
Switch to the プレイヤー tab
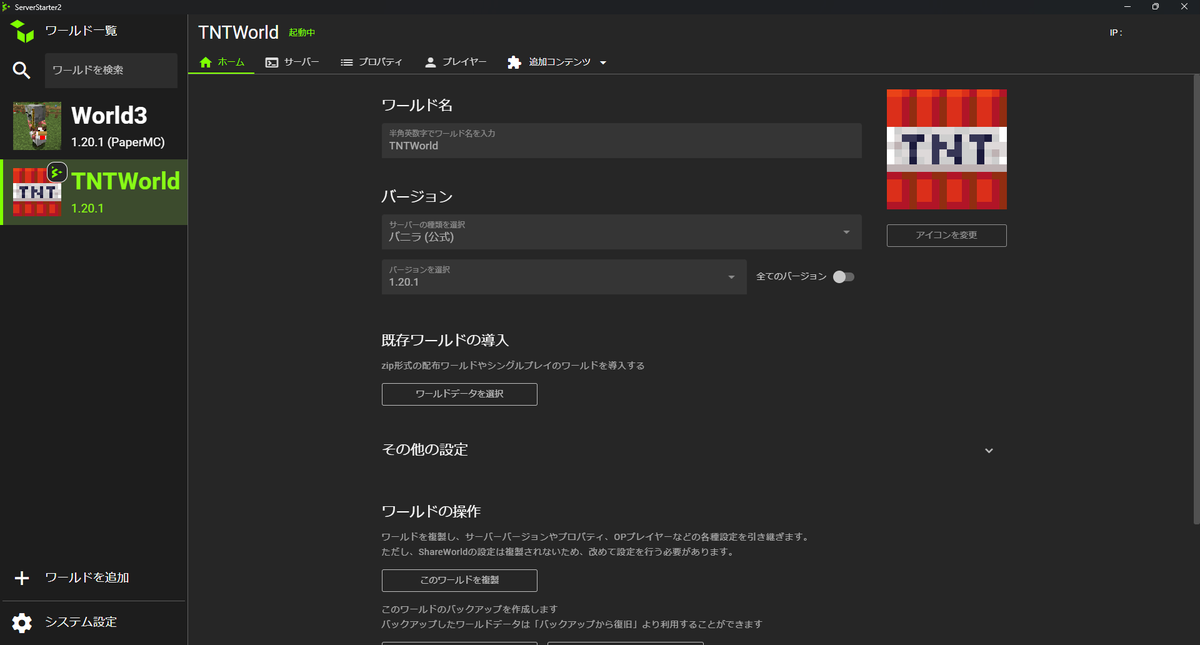pos(455,62)
